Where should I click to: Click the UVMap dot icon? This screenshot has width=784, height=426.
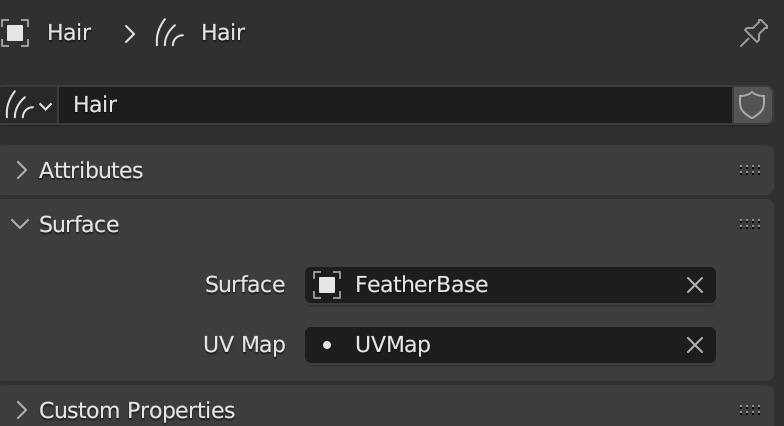click(x=327, y=345)
